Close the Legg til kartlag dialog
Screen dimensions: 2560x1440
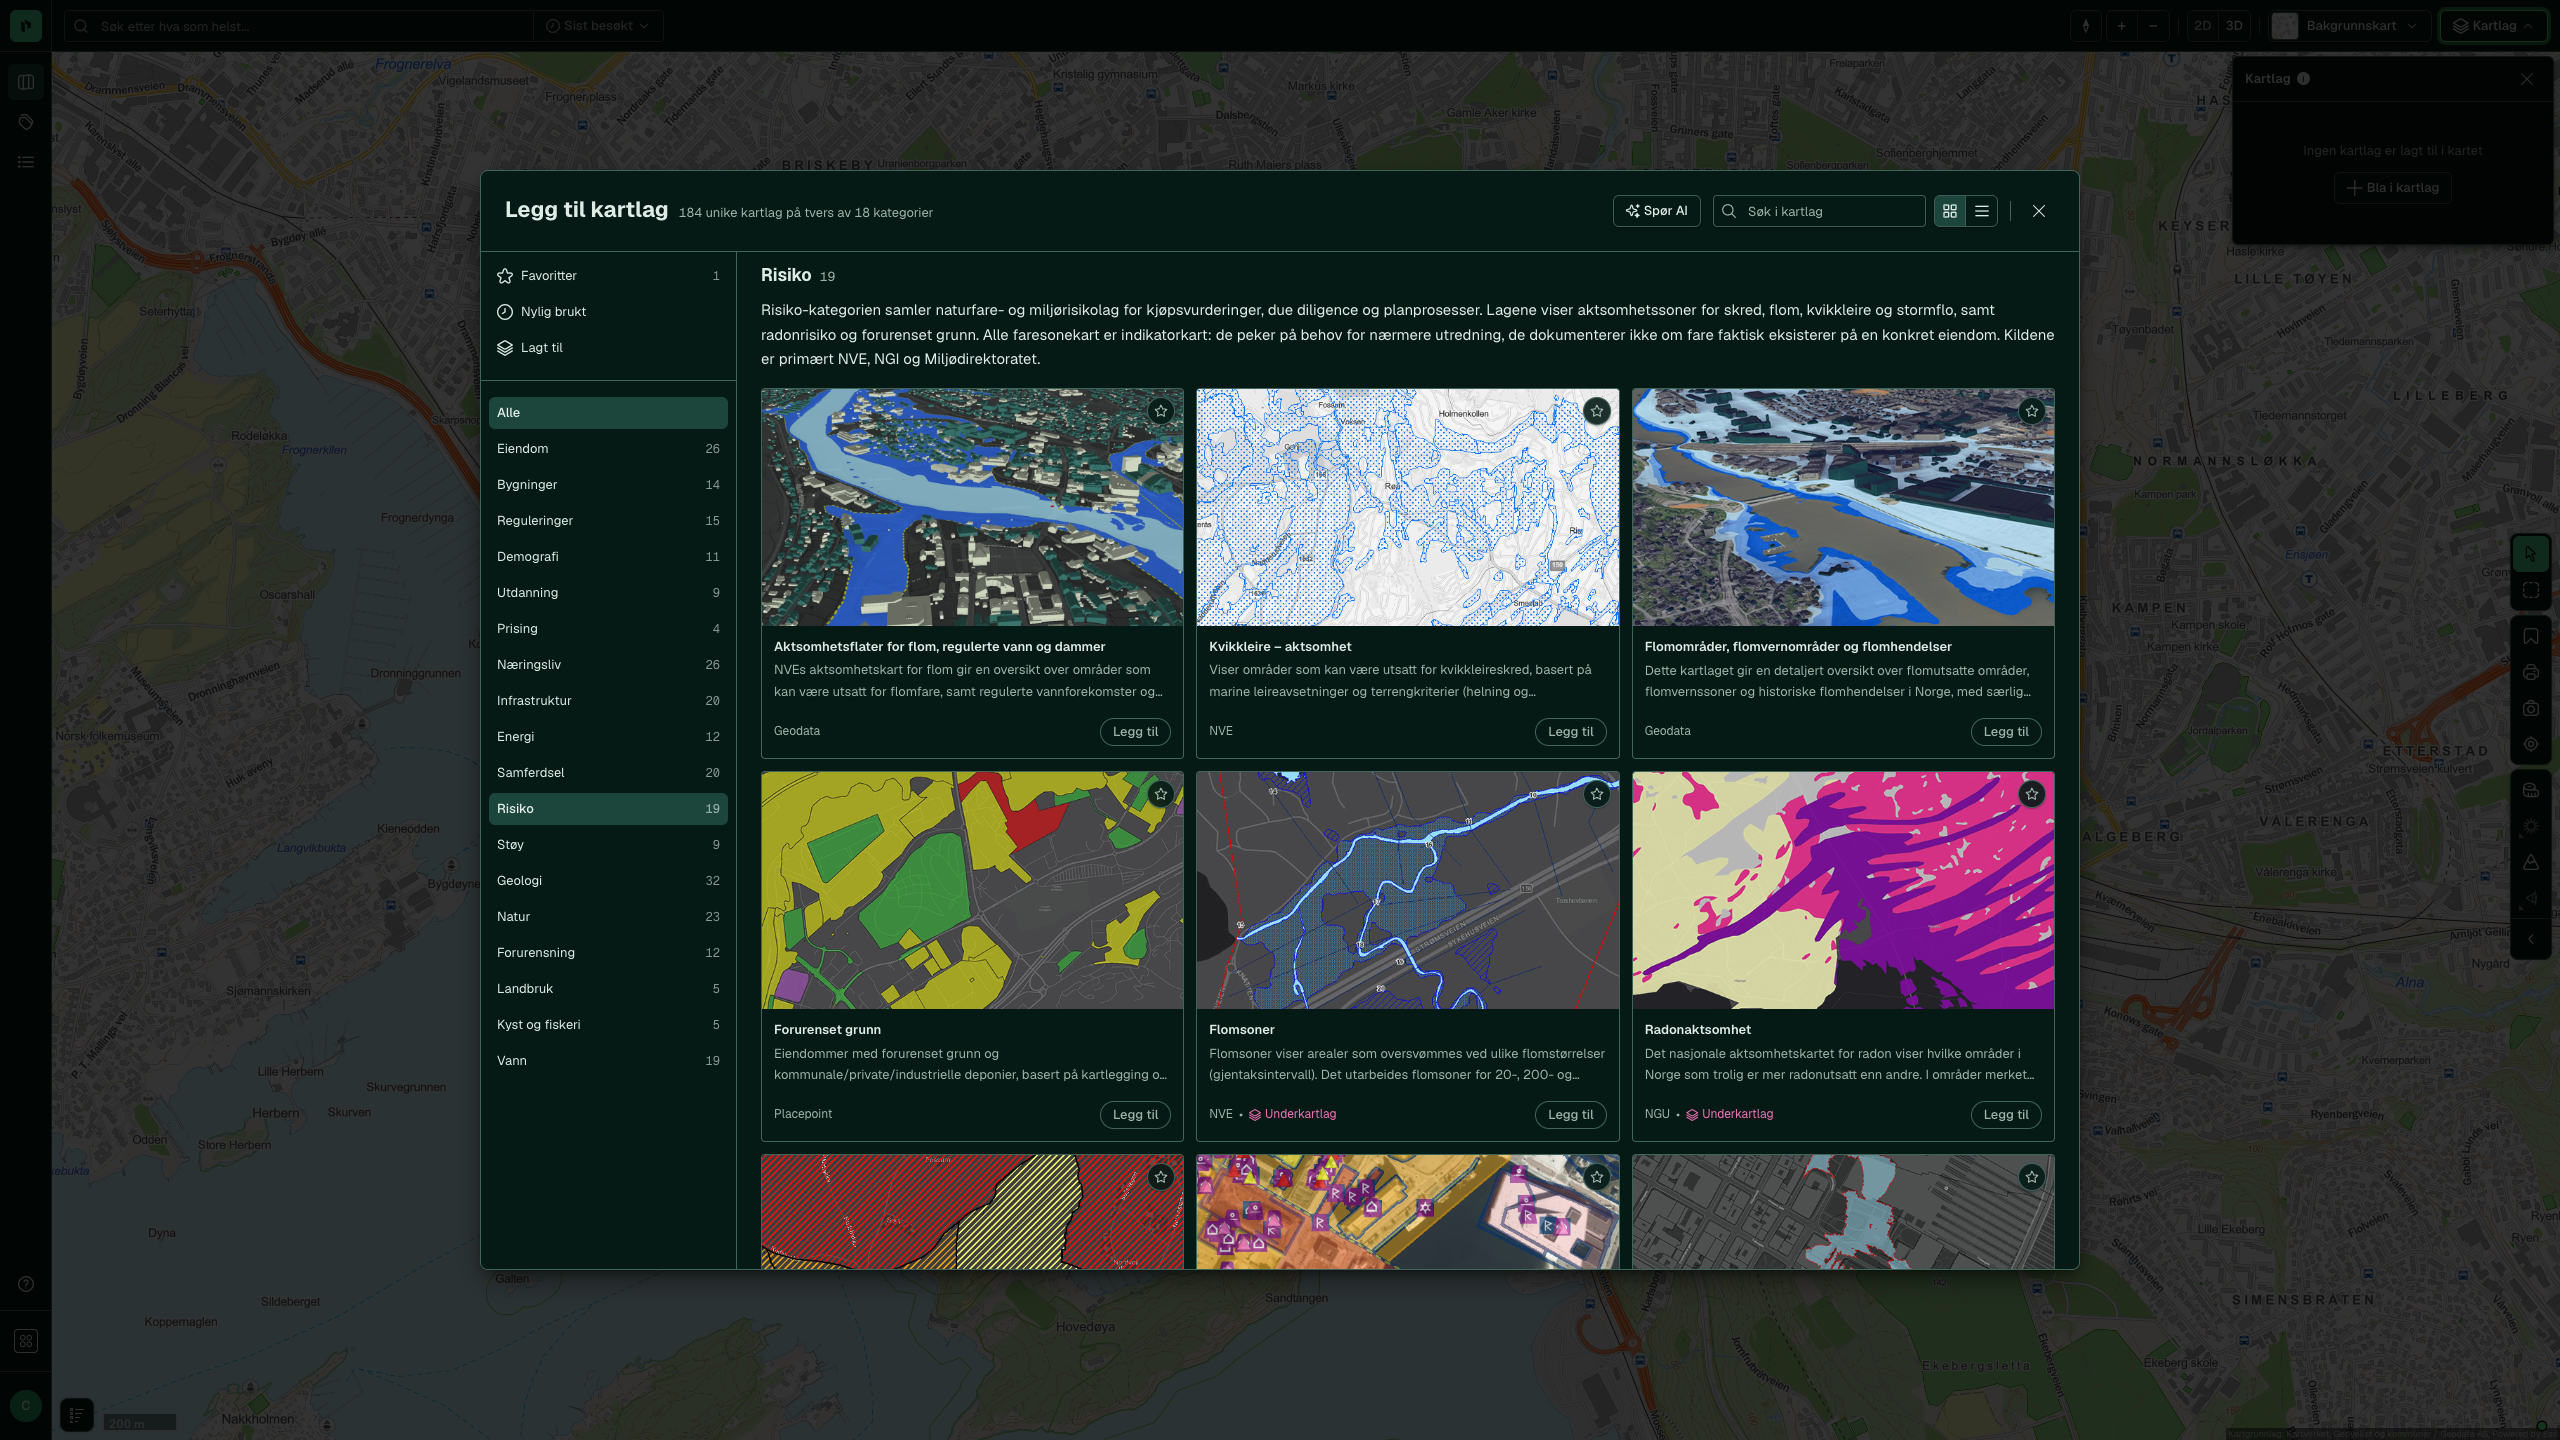pos(2038,211)
